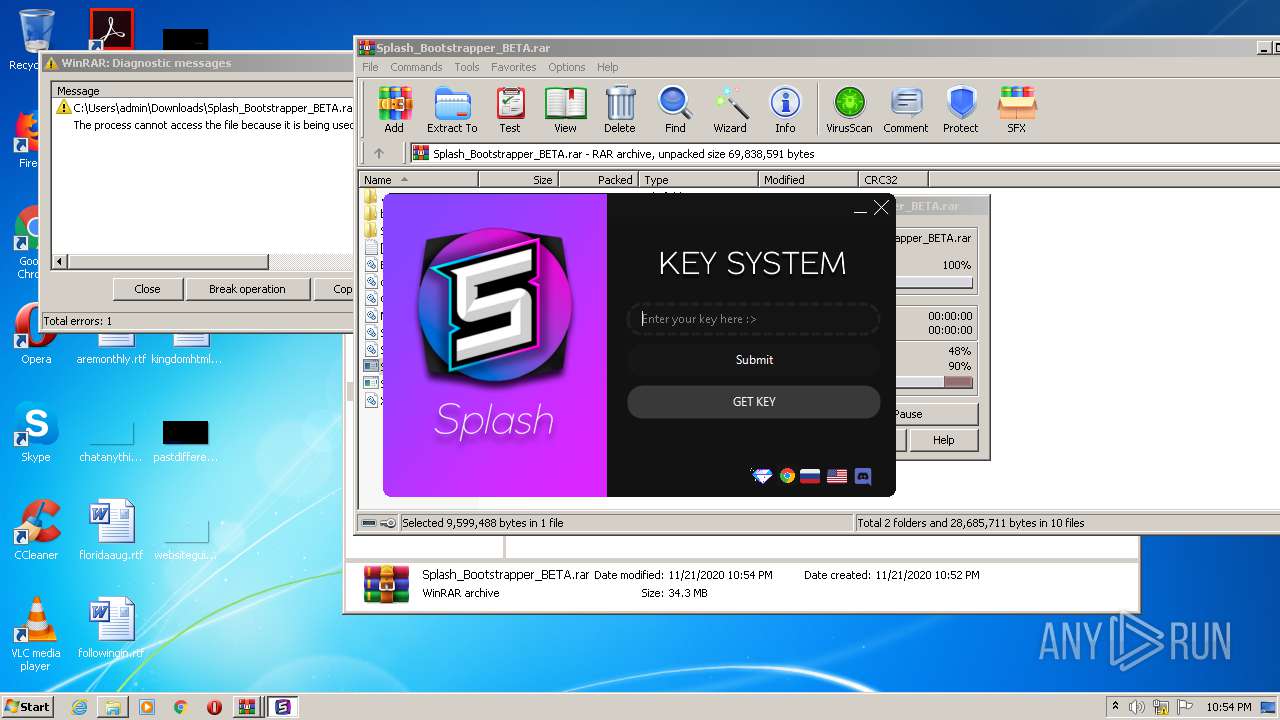
Task: Click the WinRAR archive path address bar
Action: (843, 154)
